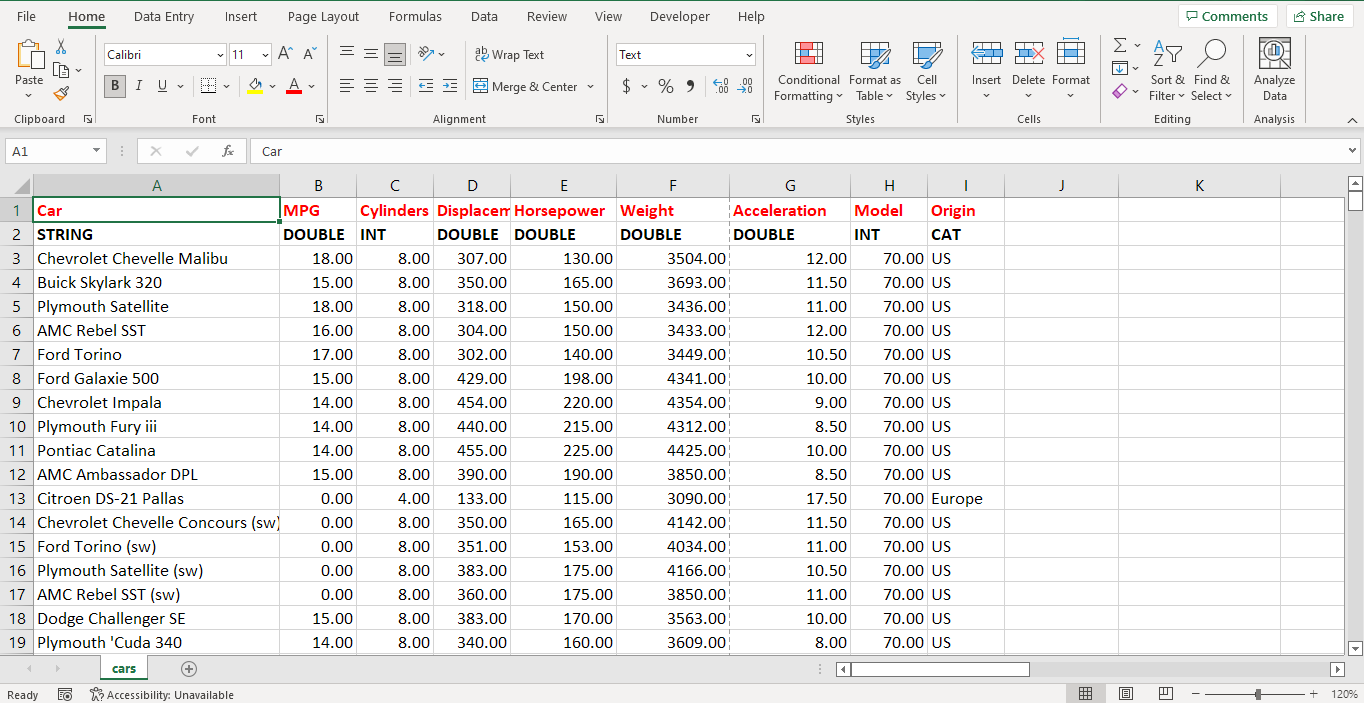The height and width of the screenshot is (703, 1364).
Task: Open Sort & Filter options
Action: tap(1167, 70)
